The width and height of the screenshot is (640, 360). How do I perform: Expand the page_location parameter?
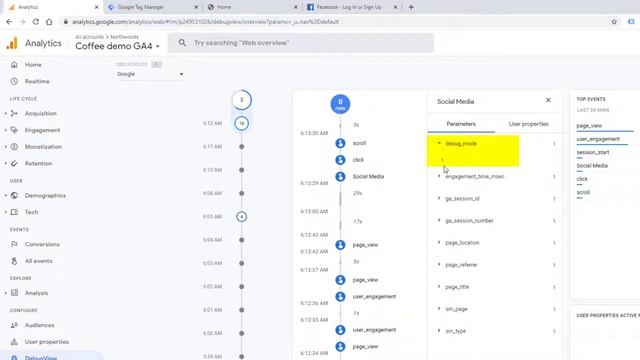point(439,242)
